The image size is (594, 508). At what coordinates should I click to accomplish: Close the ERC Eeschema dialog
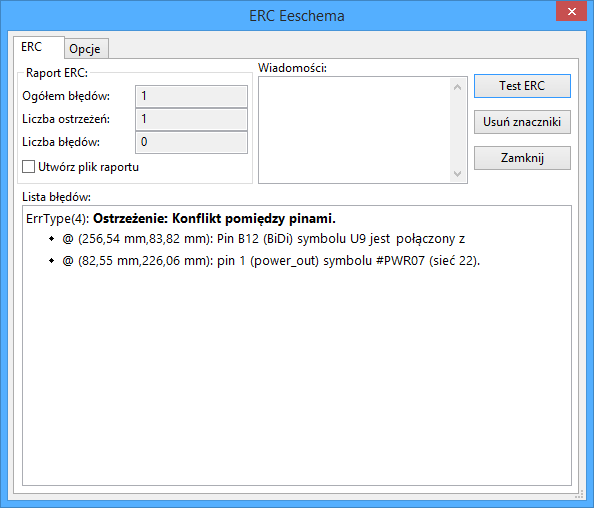[x=572, y=11]
